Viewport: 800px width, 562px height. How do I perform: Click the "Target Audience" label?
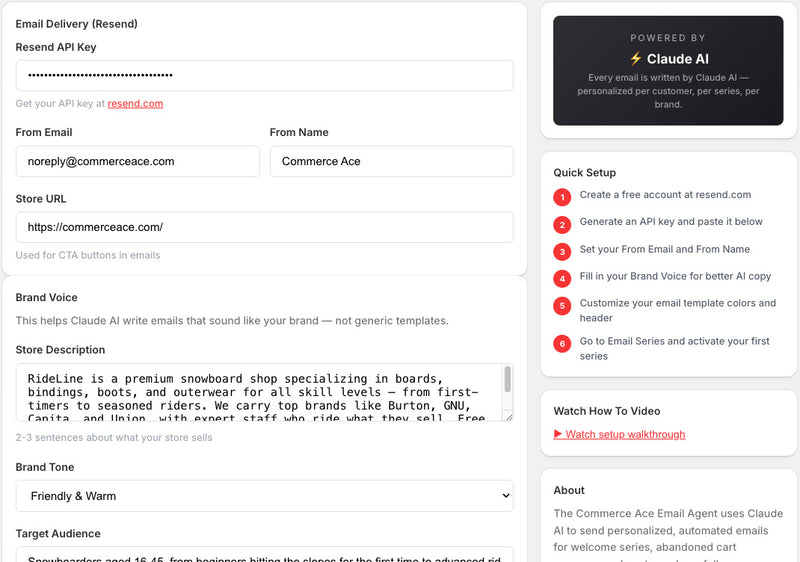58,533
